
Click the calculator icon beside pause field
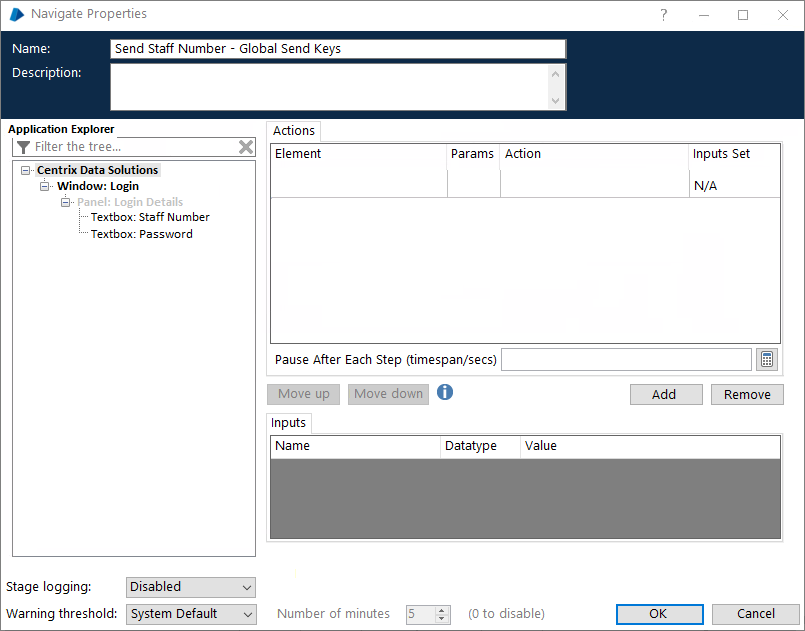(x=767, y=360)
